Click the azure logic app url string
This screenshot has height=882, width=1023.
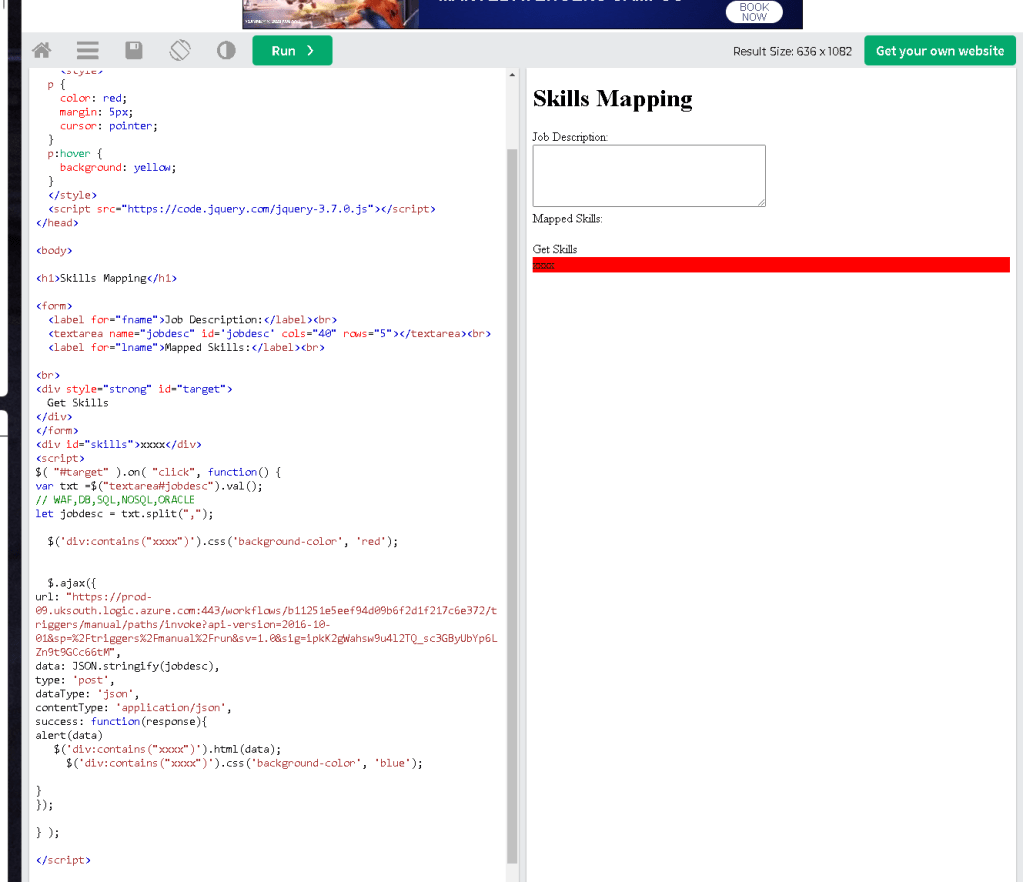click(266, 624)
